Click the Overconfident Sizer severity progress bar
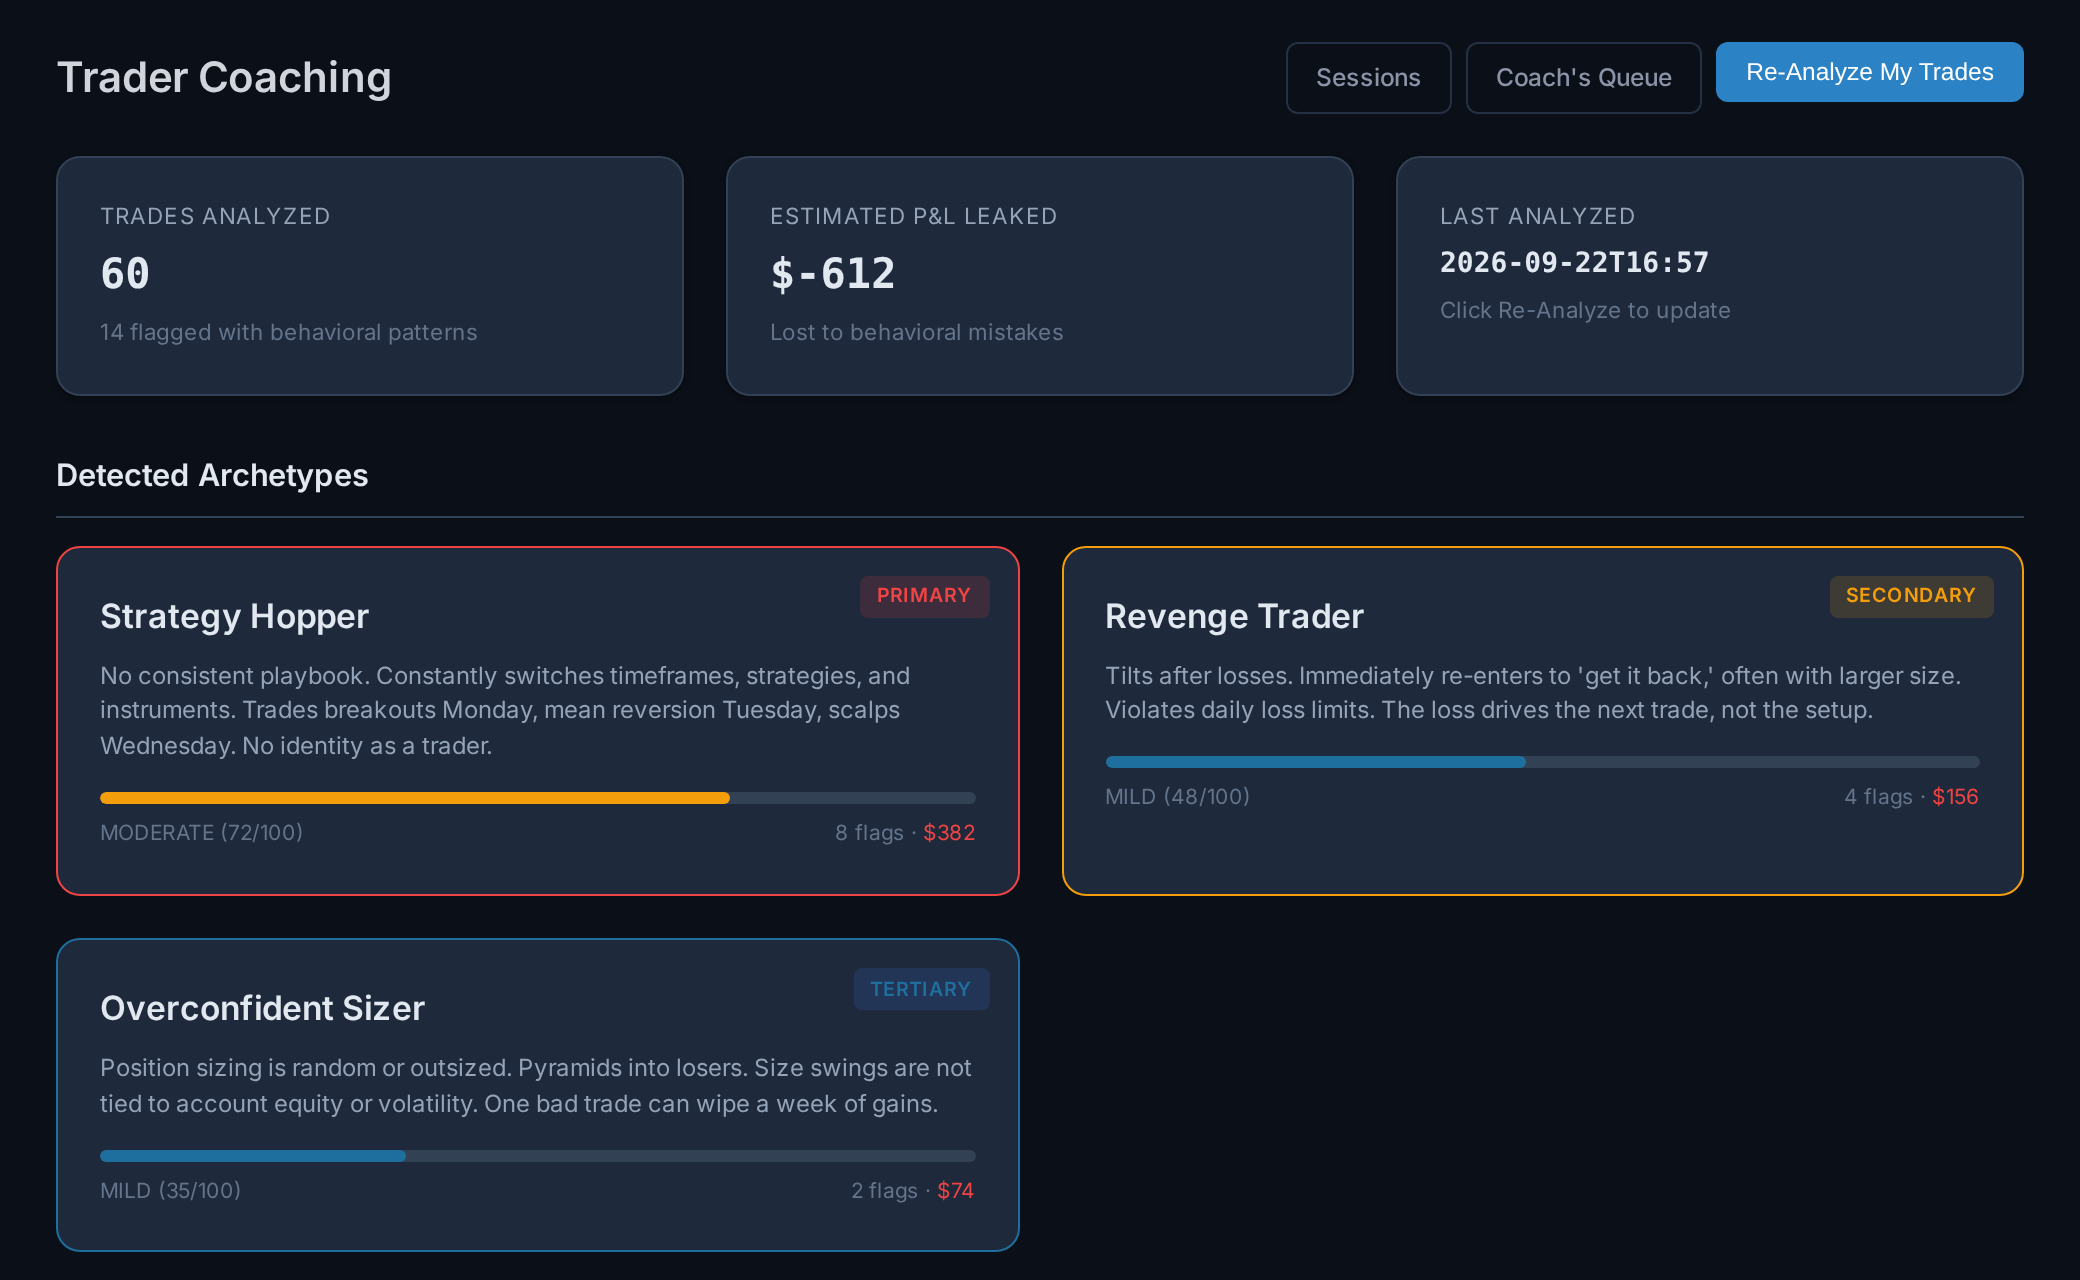This screenshot has height=1280, width=2080. click(538, 1156)
